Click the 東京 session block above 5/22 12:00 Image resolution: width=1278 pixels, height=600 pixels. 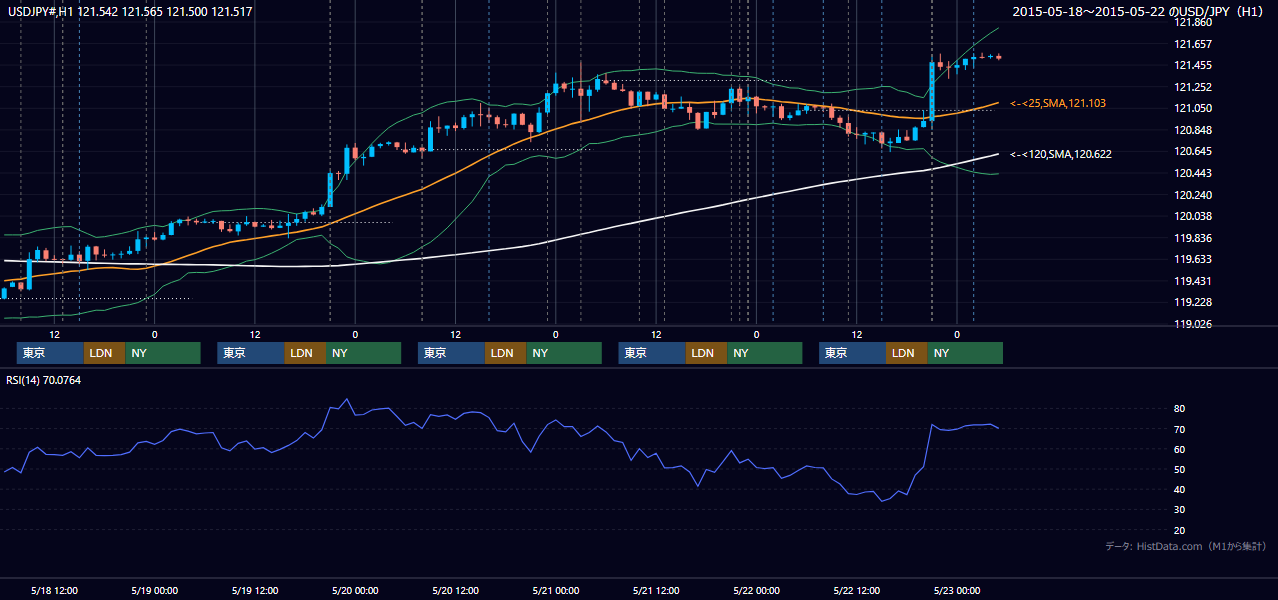853,353
